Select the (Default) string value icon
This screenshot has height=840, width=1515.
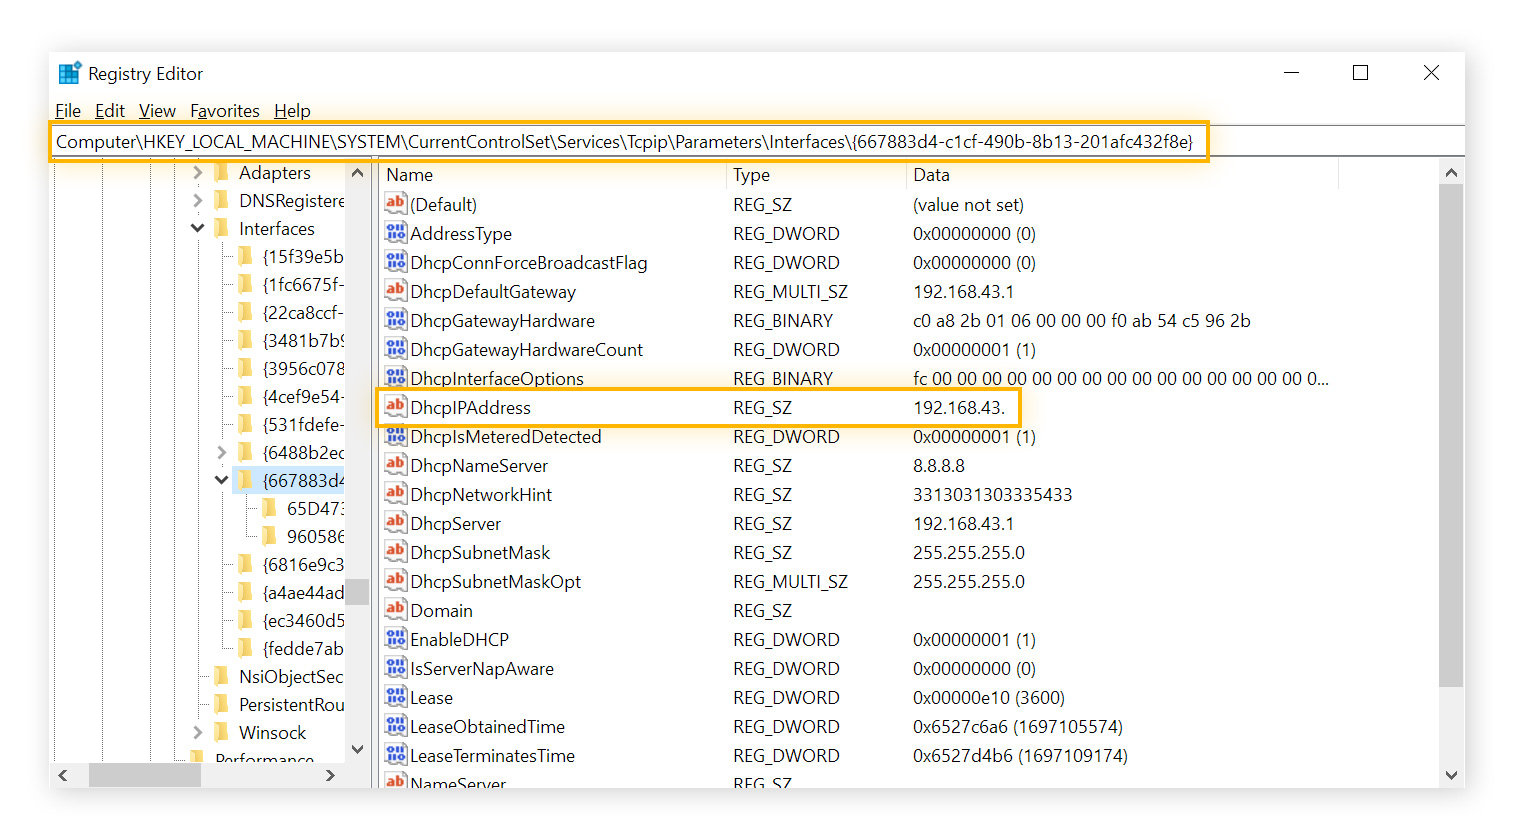396,204
